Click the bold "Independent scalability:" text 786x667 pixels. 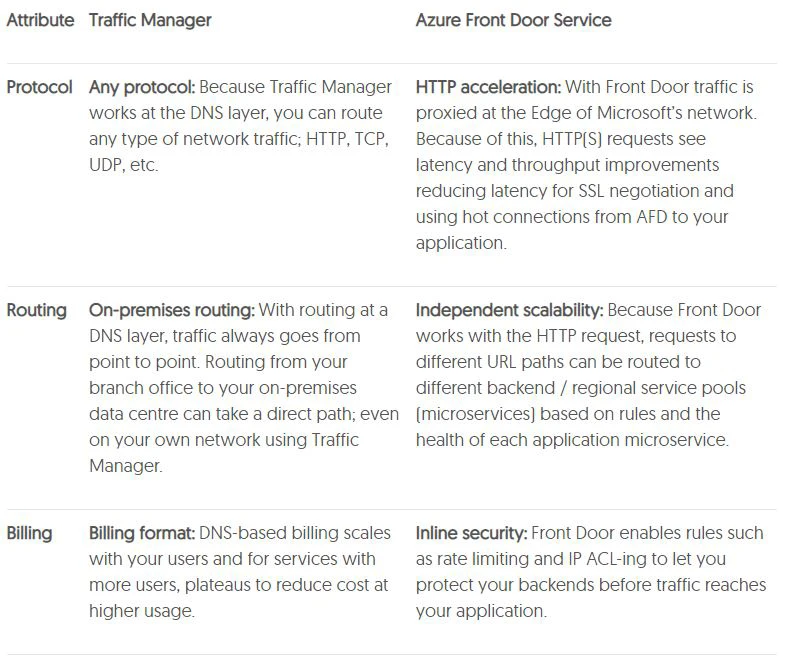point(509,310)
